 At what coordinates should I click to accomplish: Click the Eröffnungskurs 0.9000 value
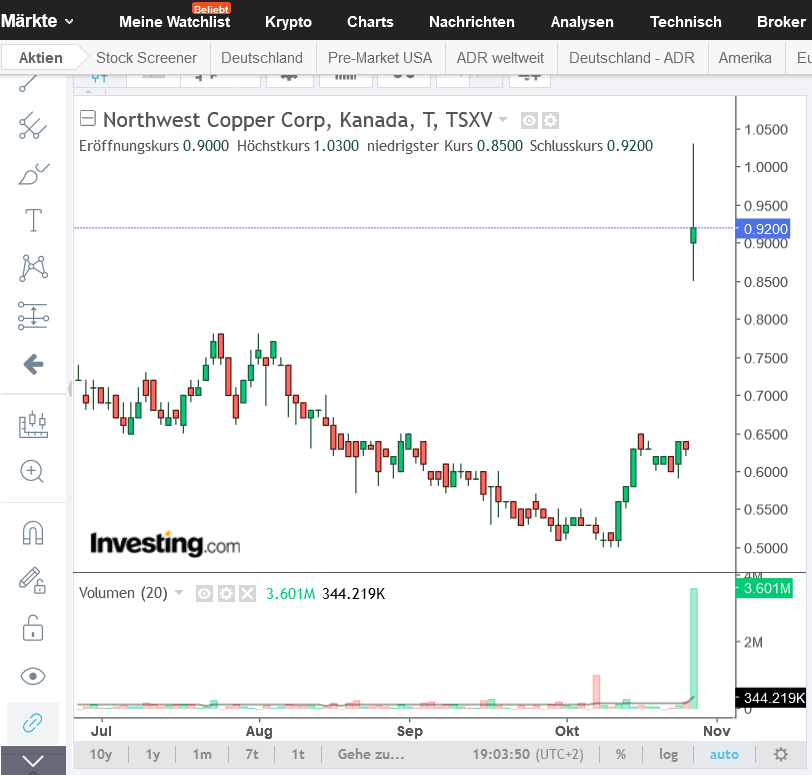click(206, 145)
